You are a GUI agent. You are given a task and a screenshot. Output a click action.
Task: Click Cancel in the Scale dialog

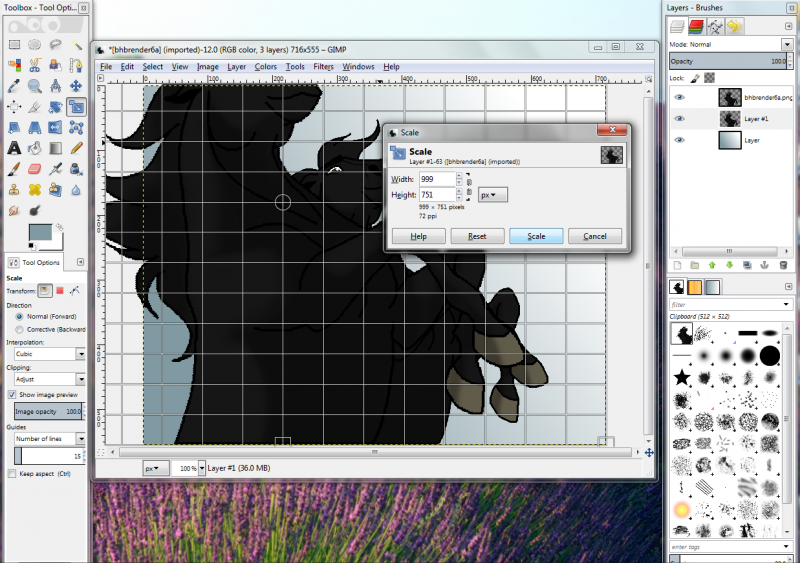point(595,236)
